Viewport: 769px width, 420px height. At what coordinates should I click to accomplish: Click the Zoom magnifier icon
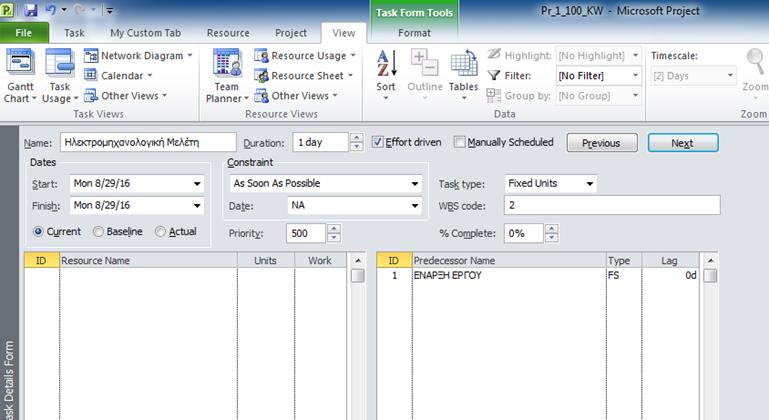coord(755,61)
